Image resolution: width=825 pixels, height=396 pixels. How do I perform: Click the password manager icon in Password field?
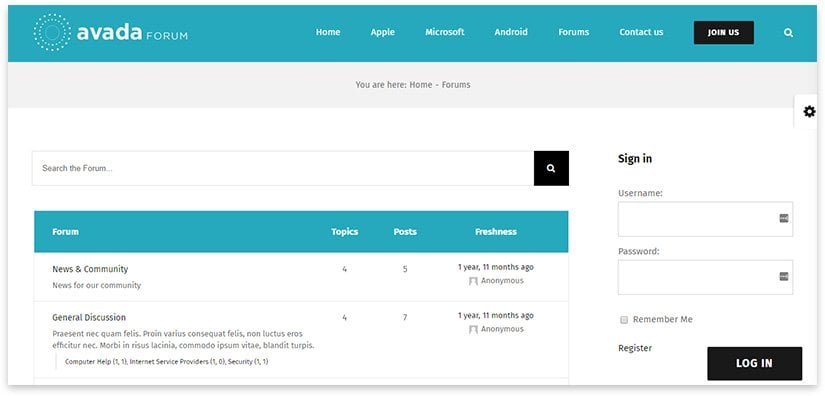(x=784, y=276)
